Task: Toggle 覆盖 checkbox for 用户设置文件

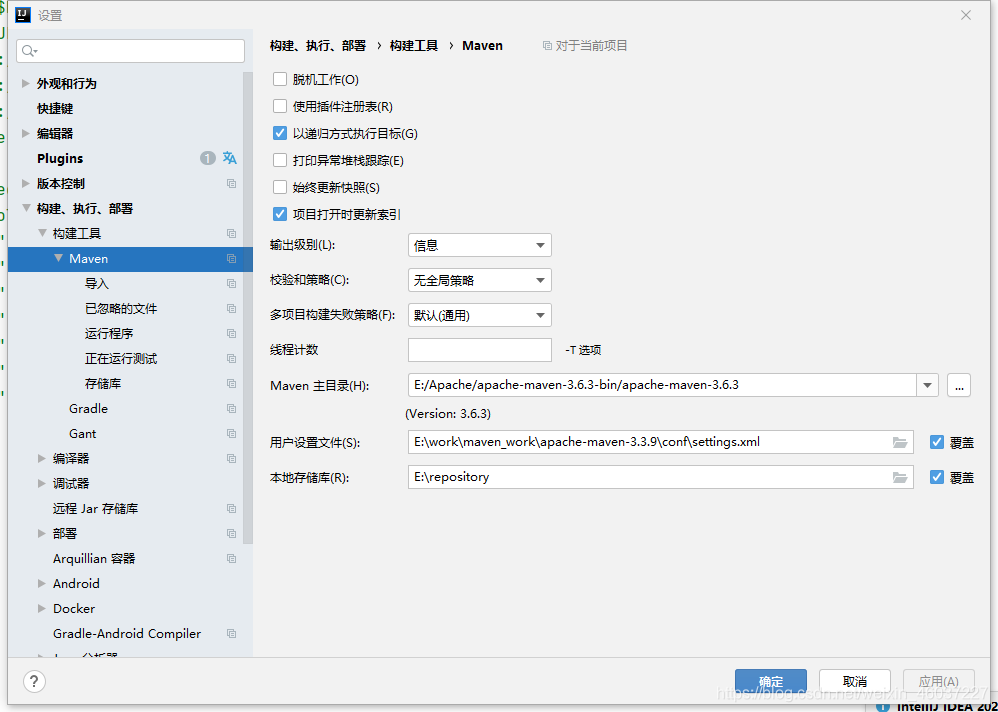Action: click(936, 442)
